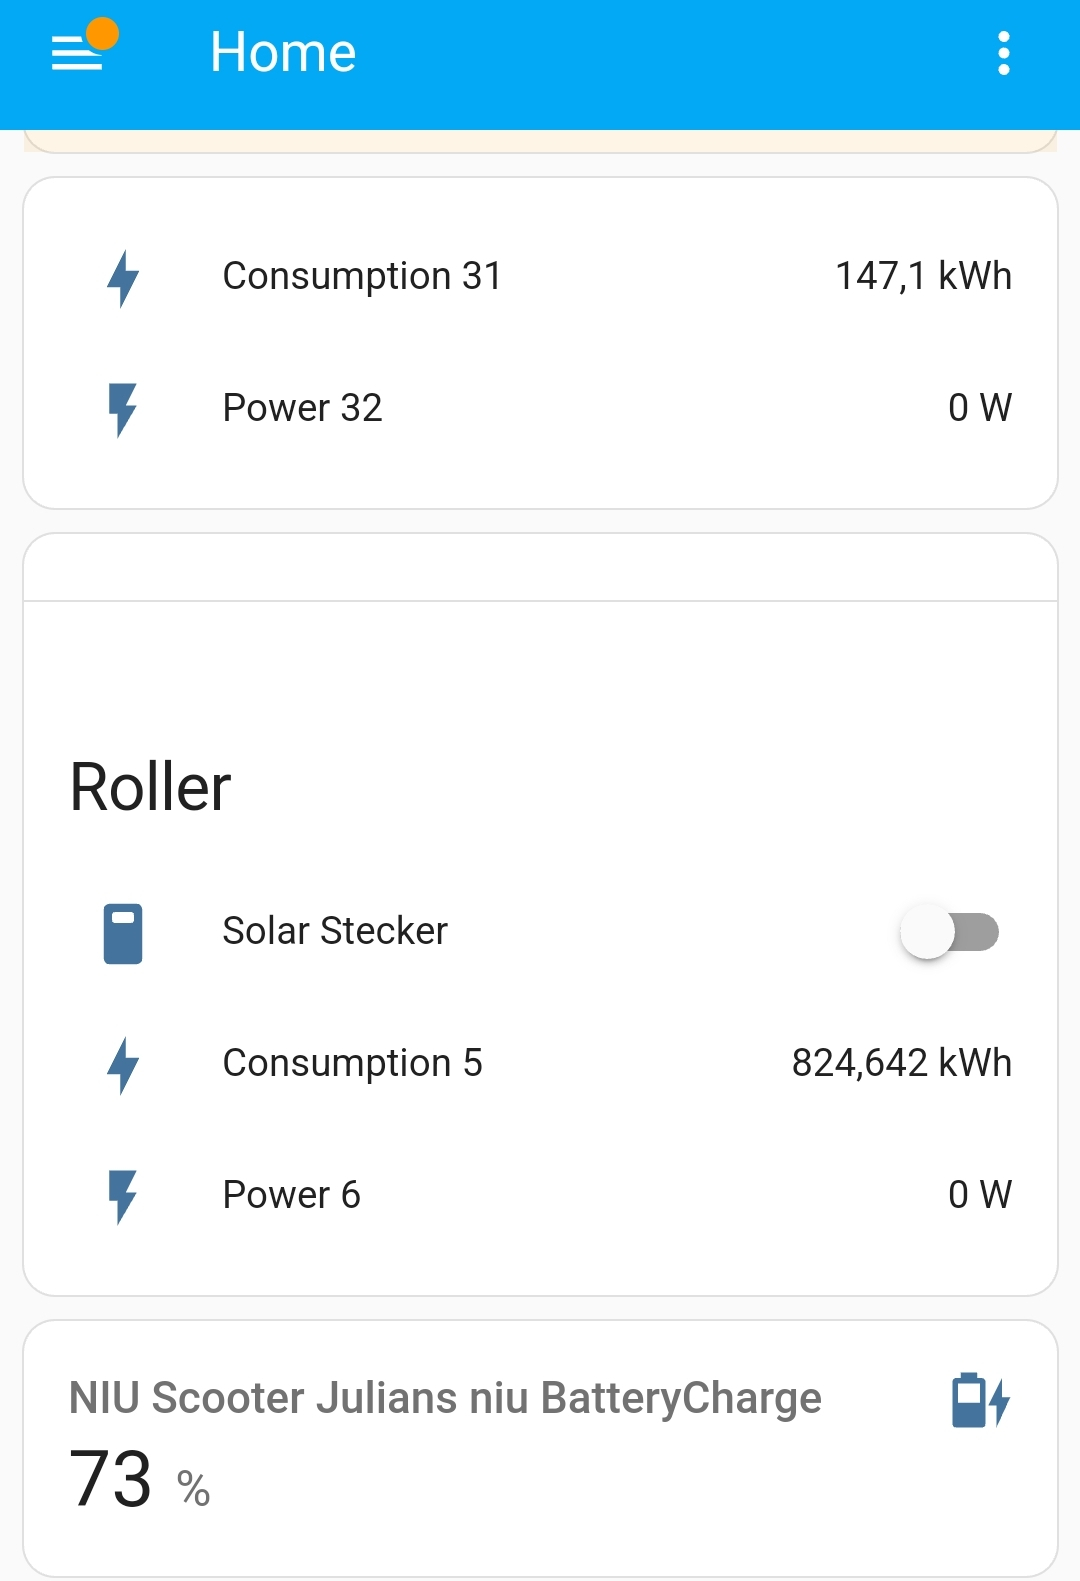Open Consumption 5 entity details

[352, 1063]
